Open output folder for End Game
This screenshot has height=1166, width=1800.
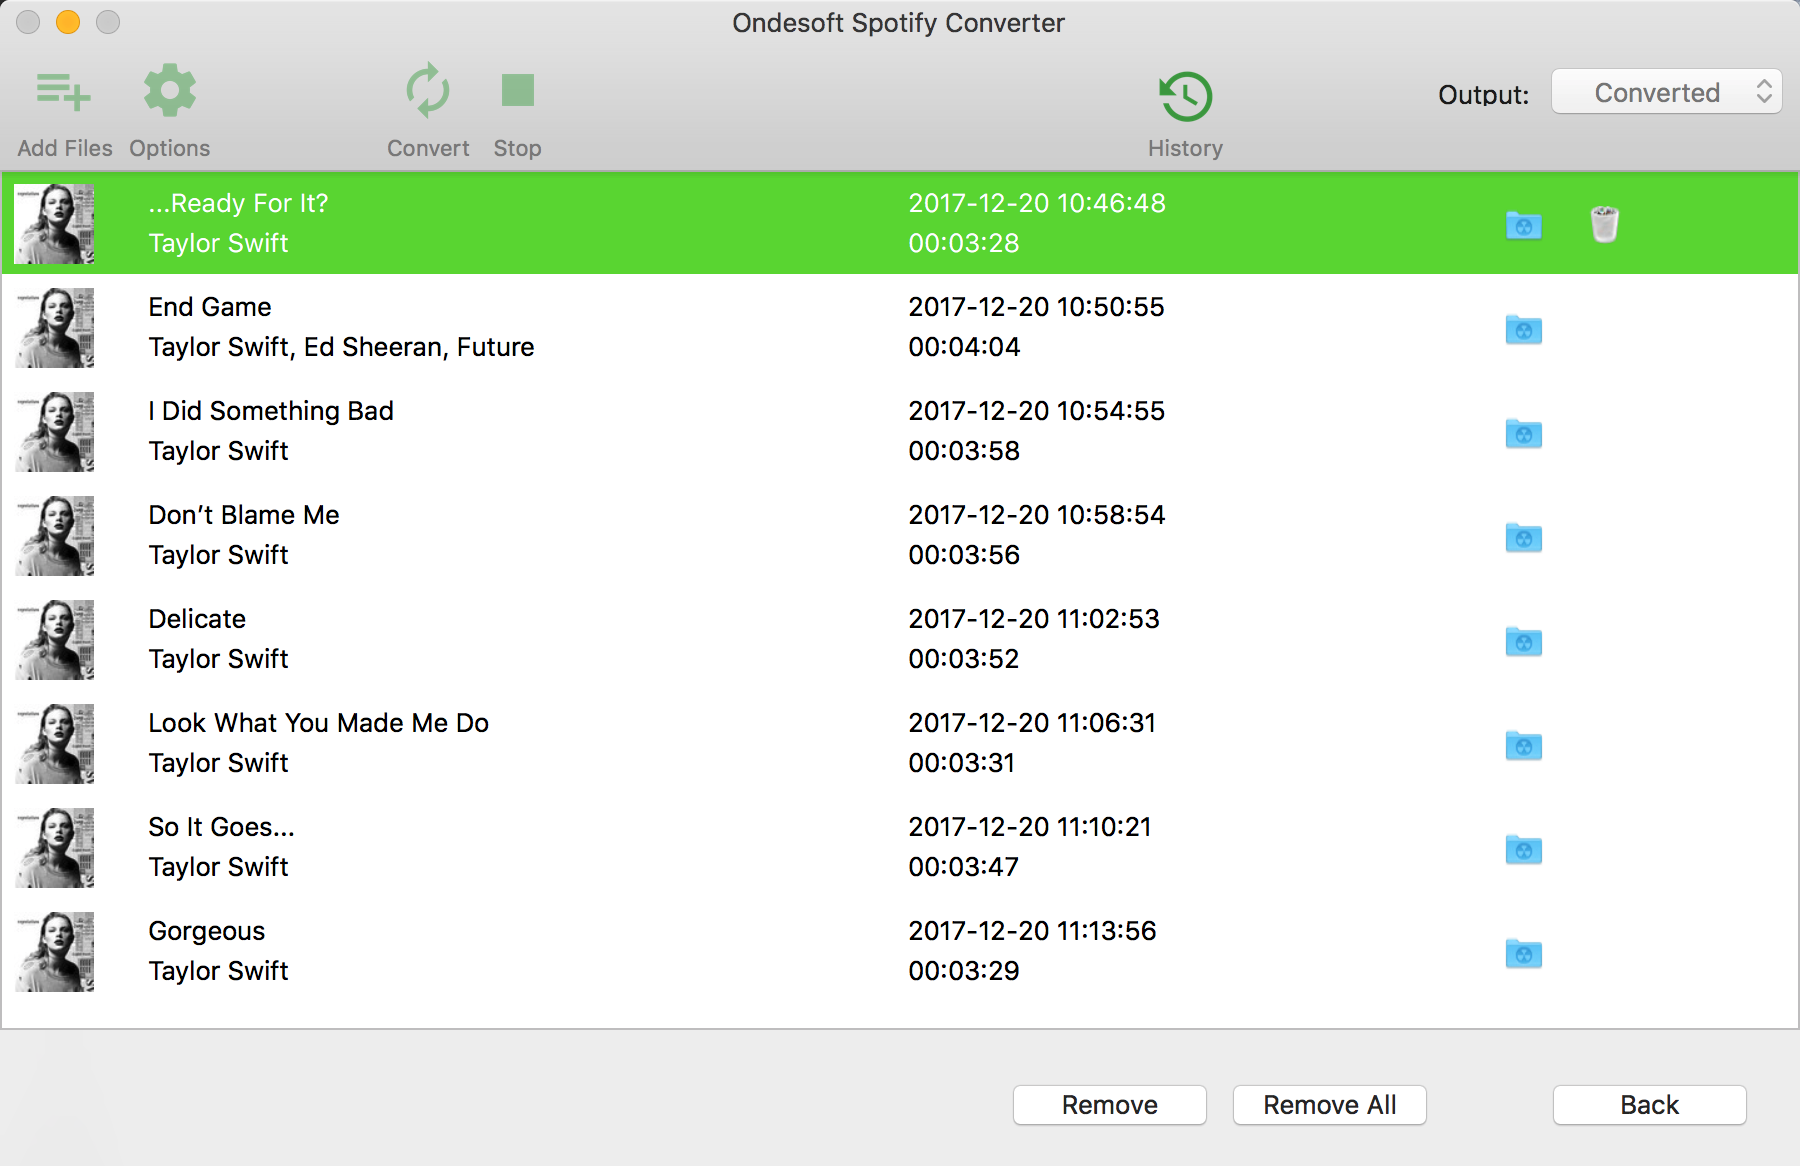tap(1524, 329)
